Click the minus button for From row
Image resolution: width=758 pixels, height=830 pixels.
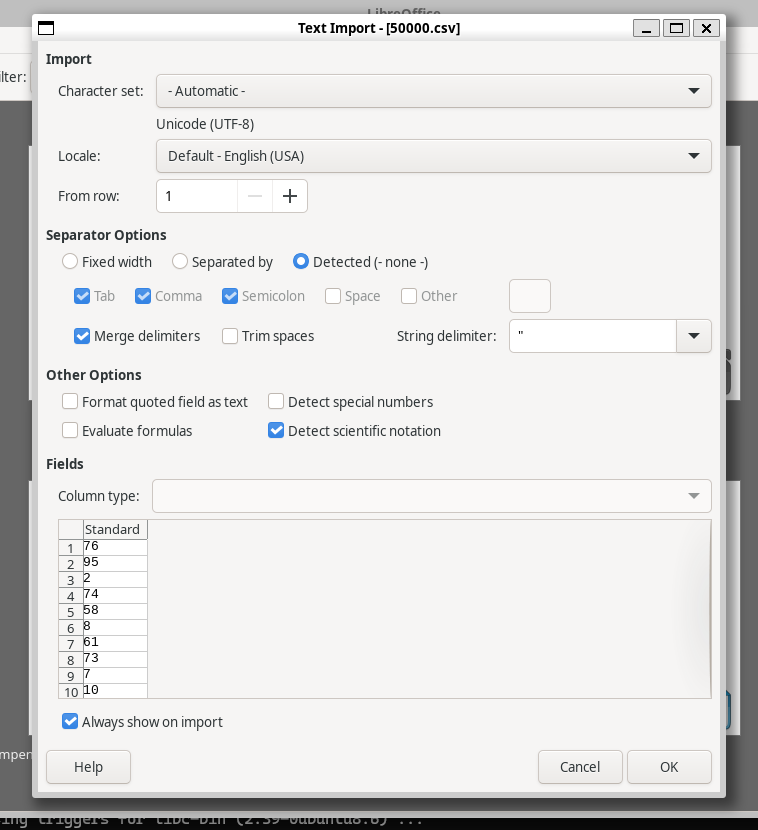click(255, 196)
